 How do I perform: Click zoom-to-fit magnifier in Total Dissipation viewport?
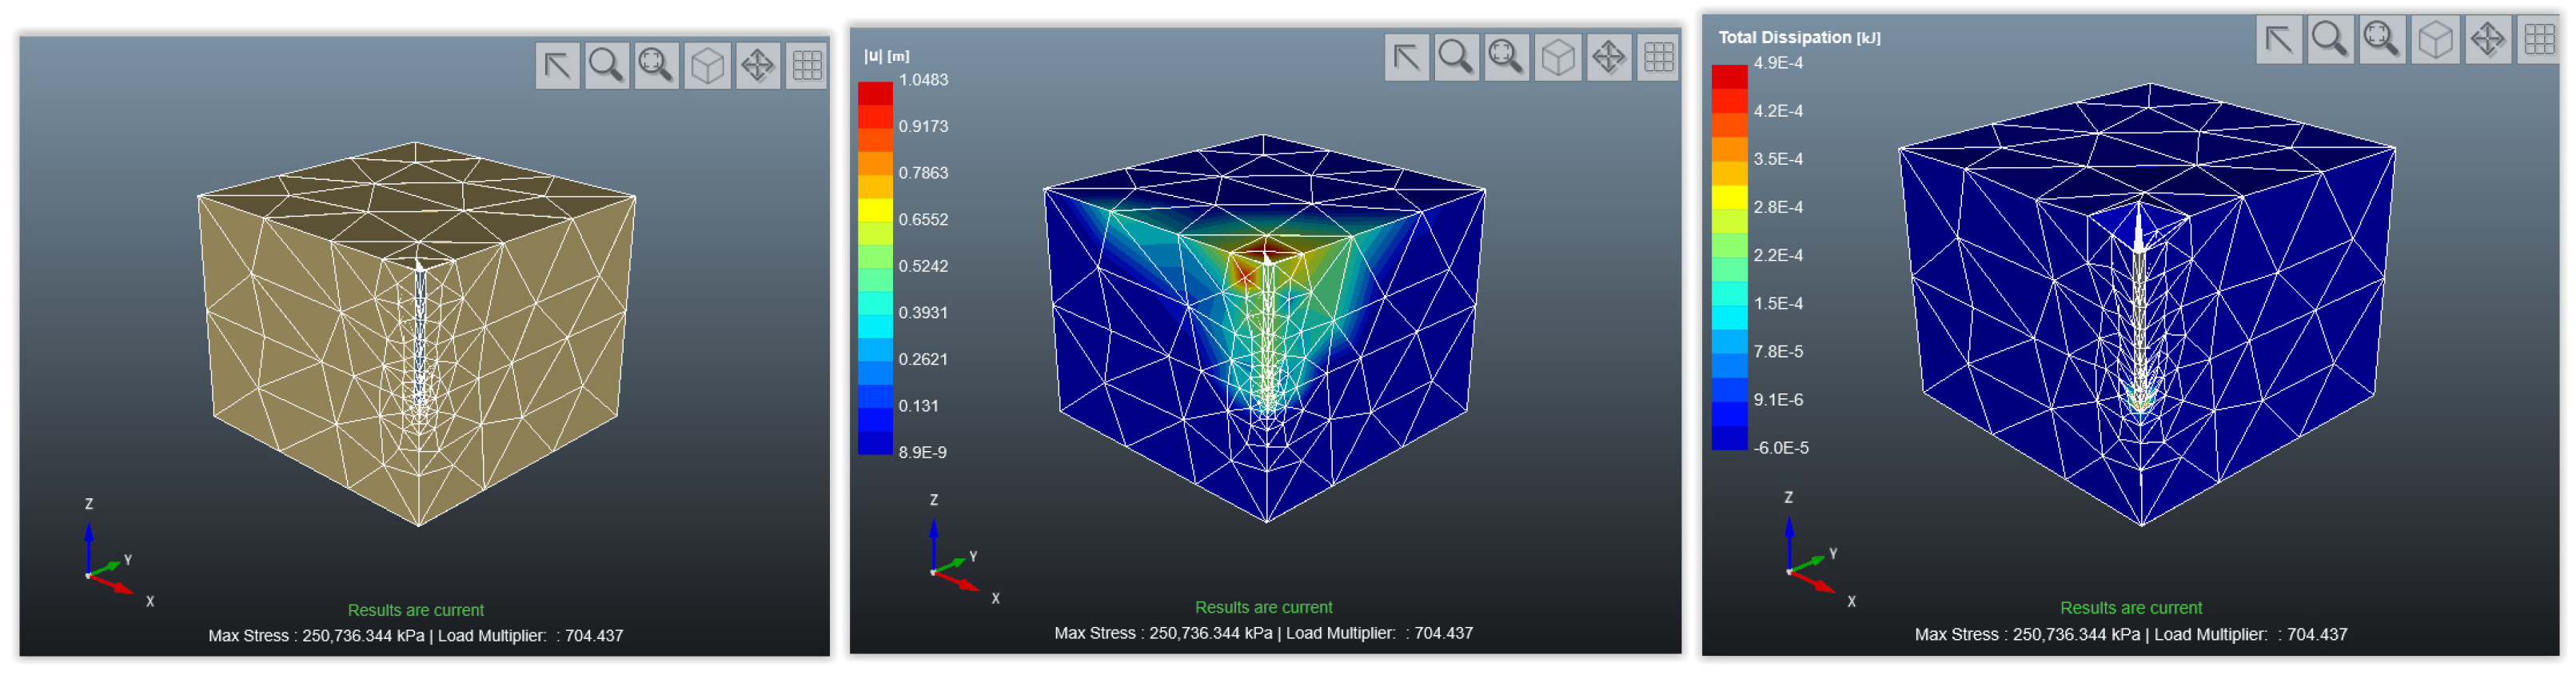[2382, 40]
